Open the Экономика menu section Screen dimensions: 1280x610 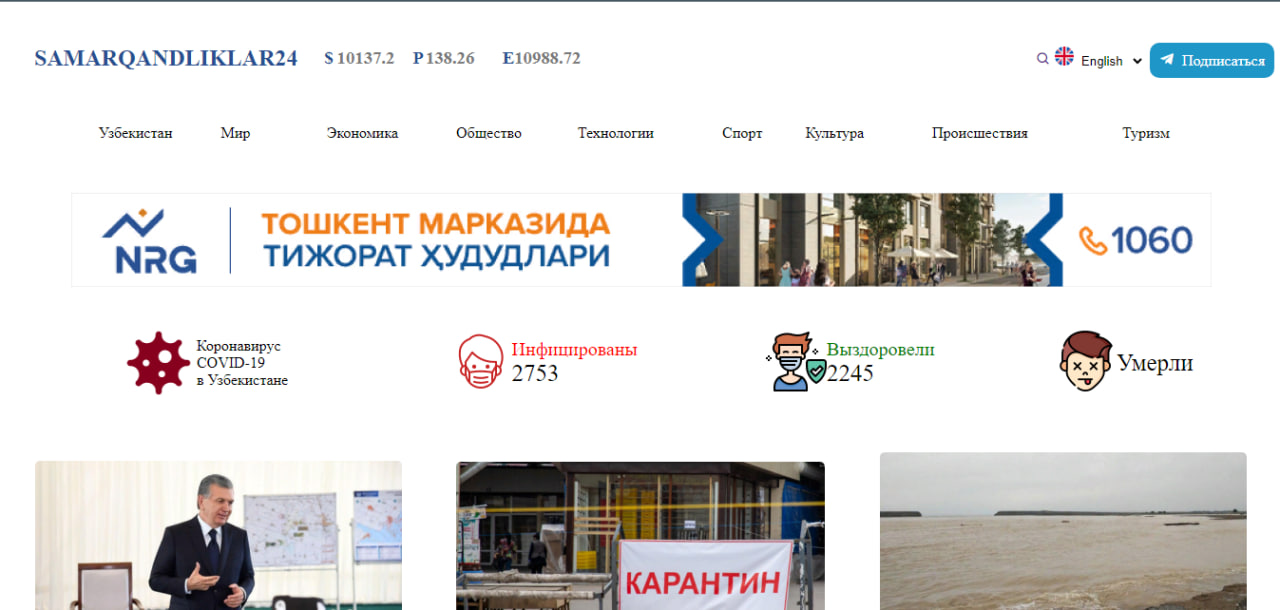pos(362,133)
